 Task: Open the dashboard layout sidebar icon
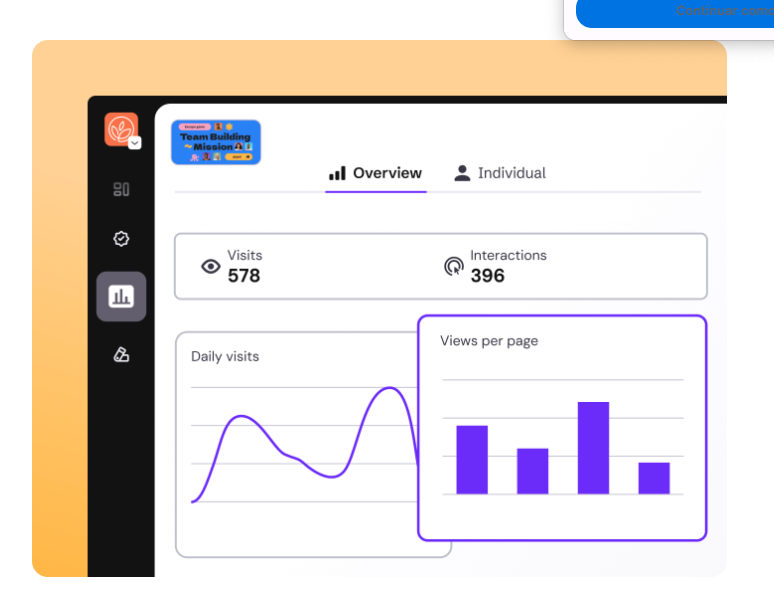[x=121, y=189]
